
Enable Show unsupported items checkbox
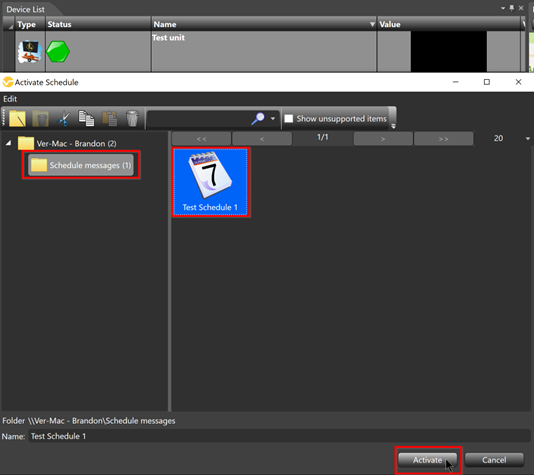coord(289,118)
